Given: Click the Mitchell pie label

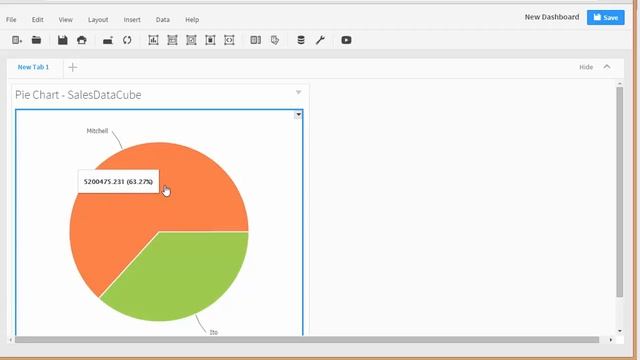Looking at the screenshot, I should (x=97, y=131).
